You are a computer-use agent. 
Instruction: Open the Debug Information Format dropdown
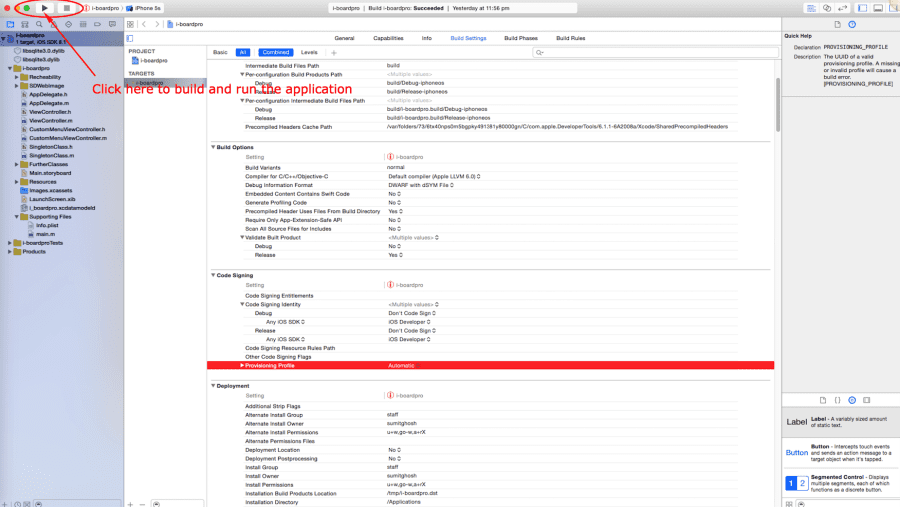click(x=421, y=185)
